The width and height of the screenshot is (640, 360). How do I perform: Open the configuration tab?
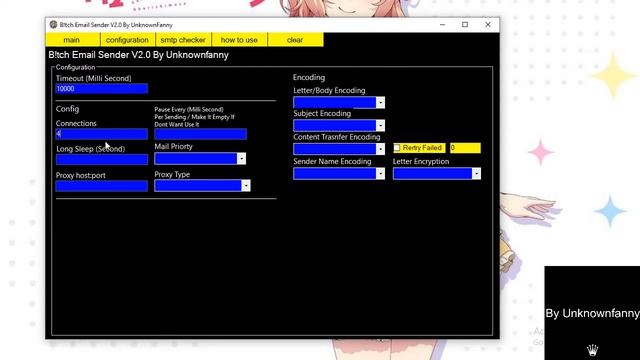click(x=127, y=40)
